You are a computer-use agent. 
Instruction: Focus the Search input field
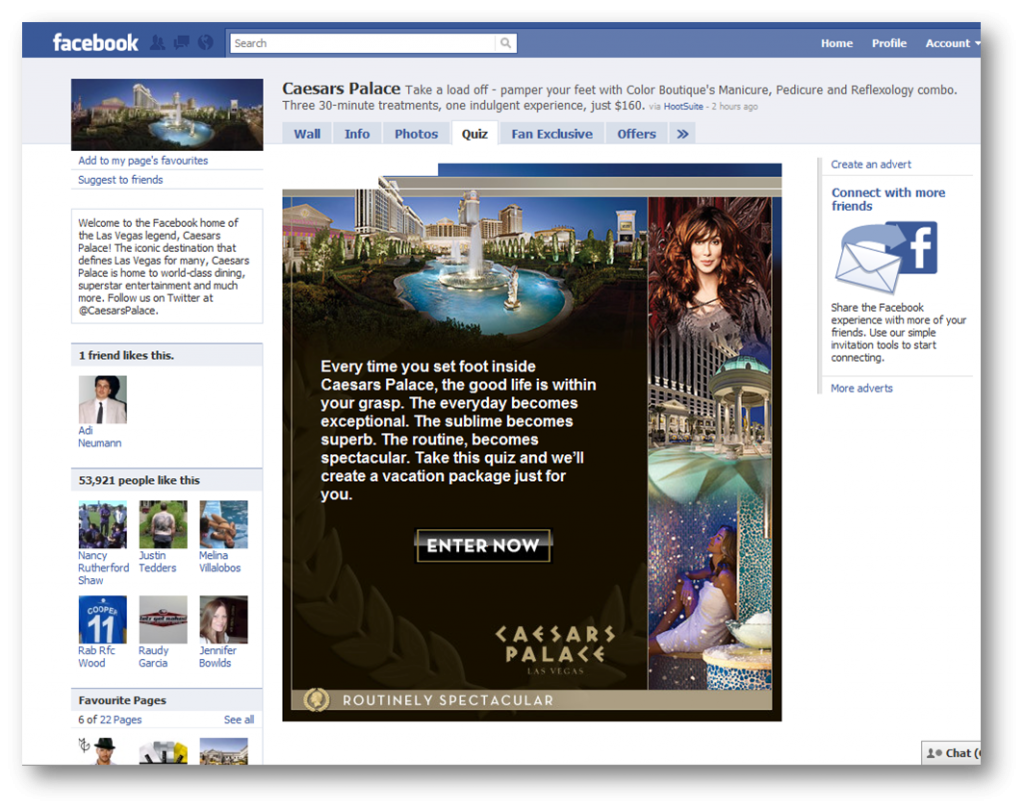(x=362, y=43)
